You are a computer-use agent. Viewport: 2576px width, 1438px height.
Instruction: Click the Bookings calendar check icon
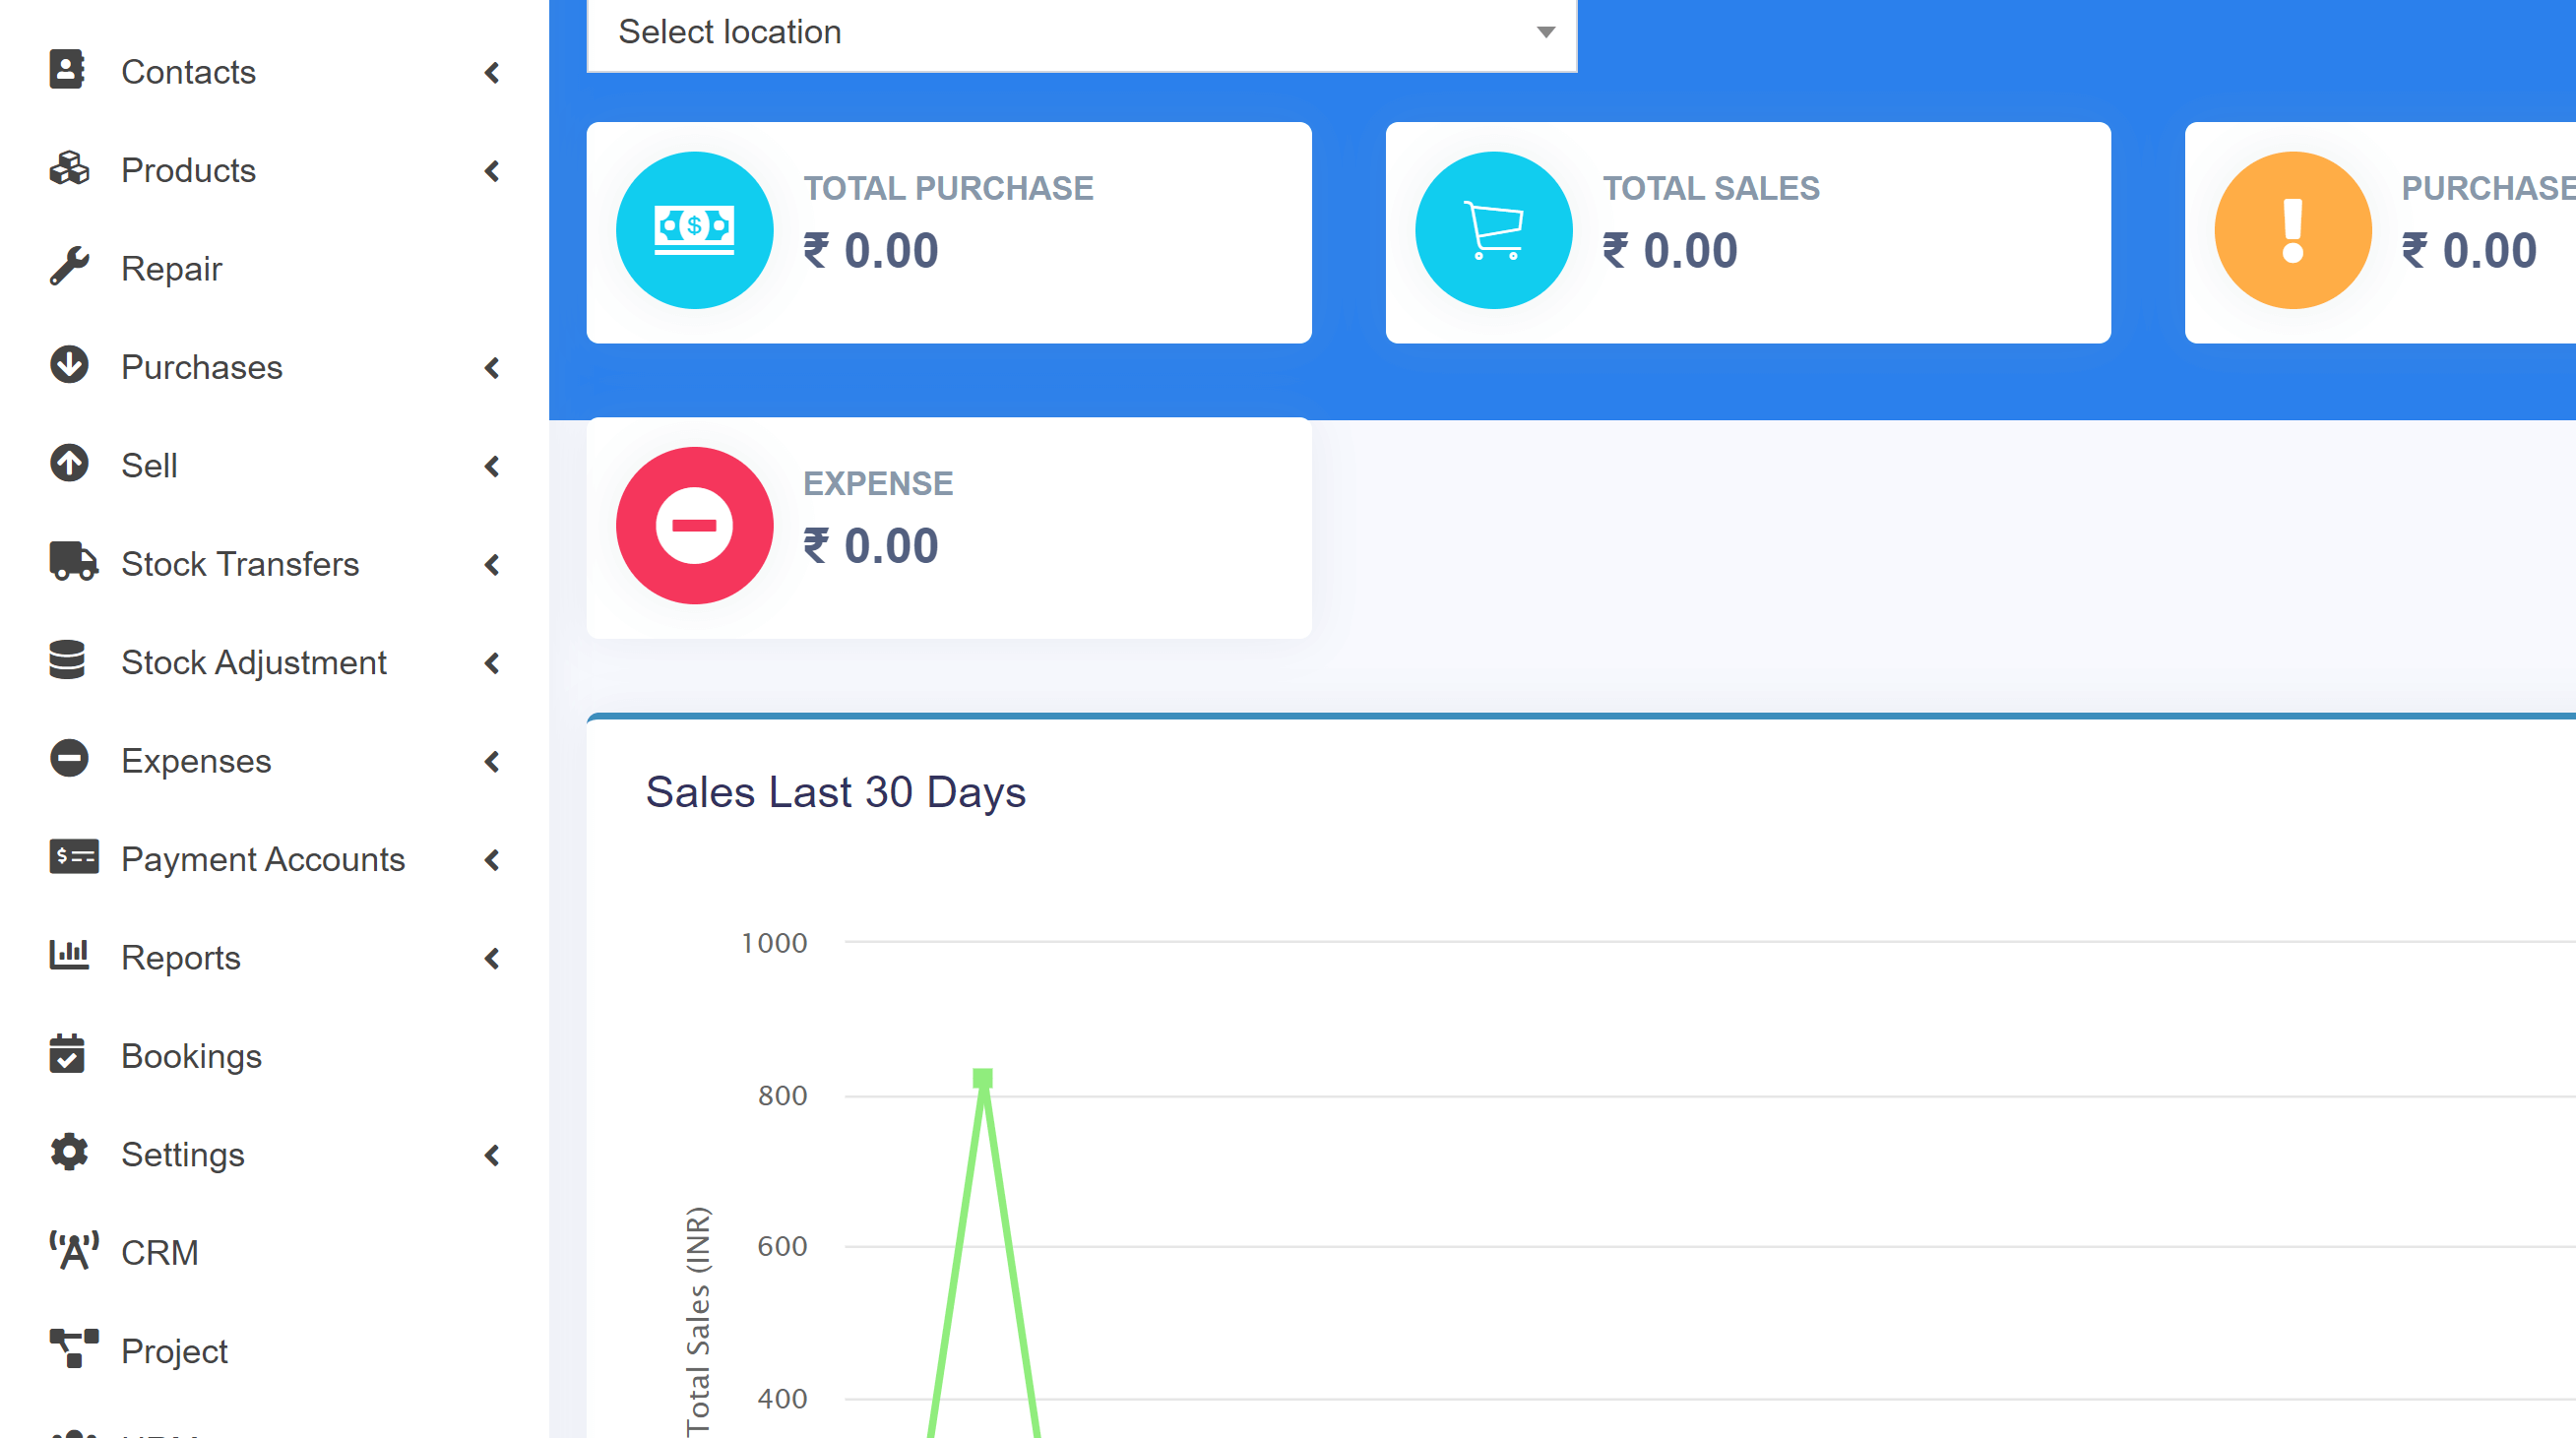pos(67,1054)
